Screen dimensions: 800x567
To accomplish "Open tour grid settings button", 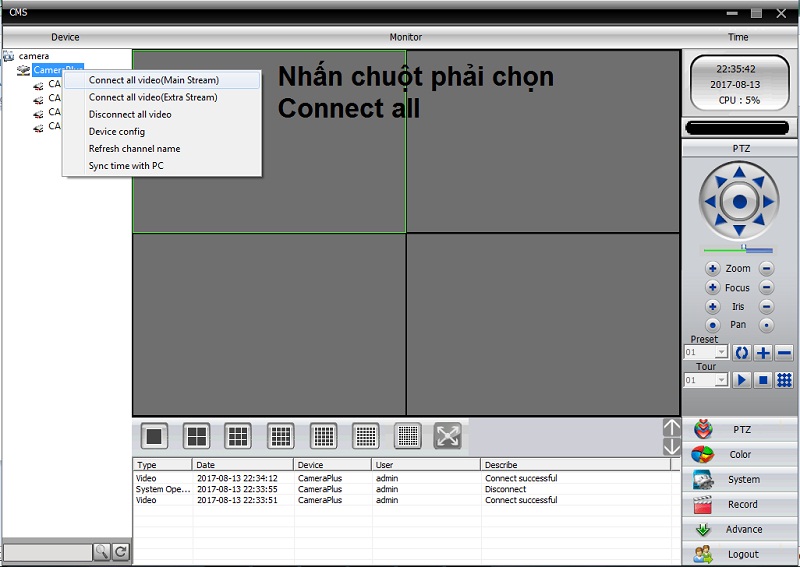I will (x=784, y=380).
